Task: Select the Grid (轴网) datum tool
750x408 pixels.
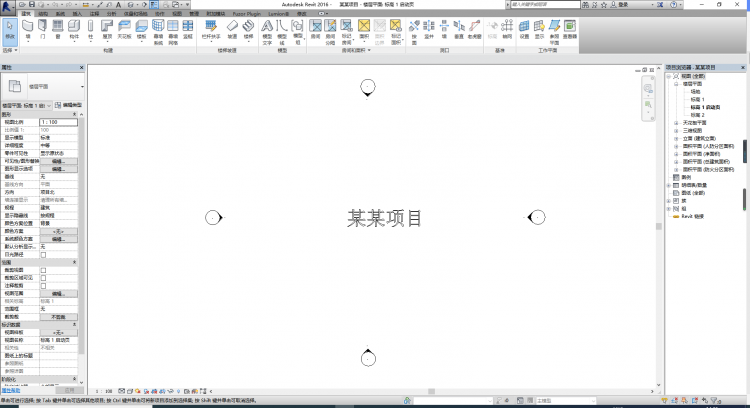Action: [x=507, y=30]
